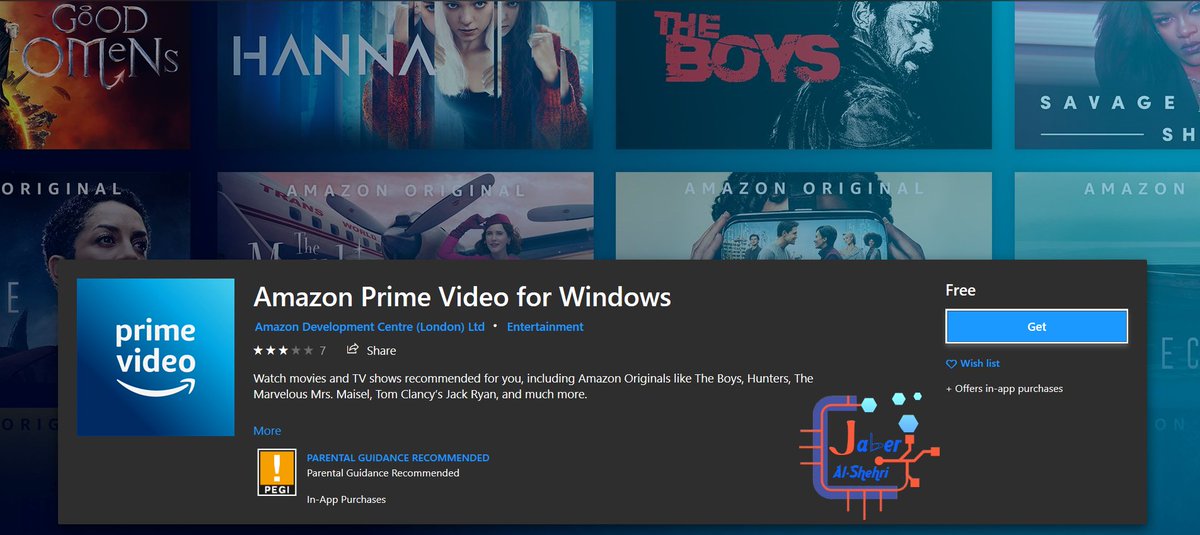1200x535 pixels.
Task: Expand description with More link
Action: click(267, 431)
